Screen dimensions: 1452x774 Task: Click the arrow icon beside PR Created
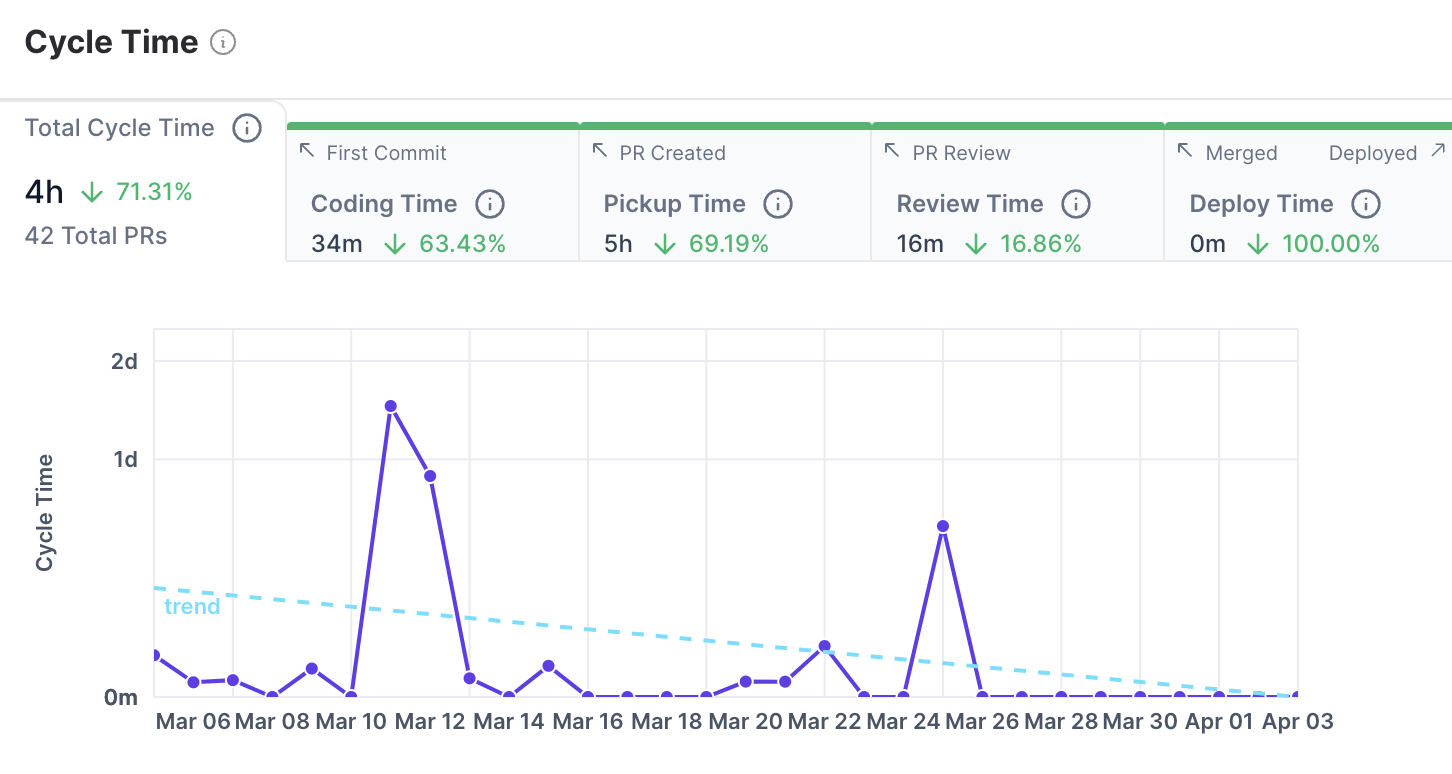coord(600,150)
